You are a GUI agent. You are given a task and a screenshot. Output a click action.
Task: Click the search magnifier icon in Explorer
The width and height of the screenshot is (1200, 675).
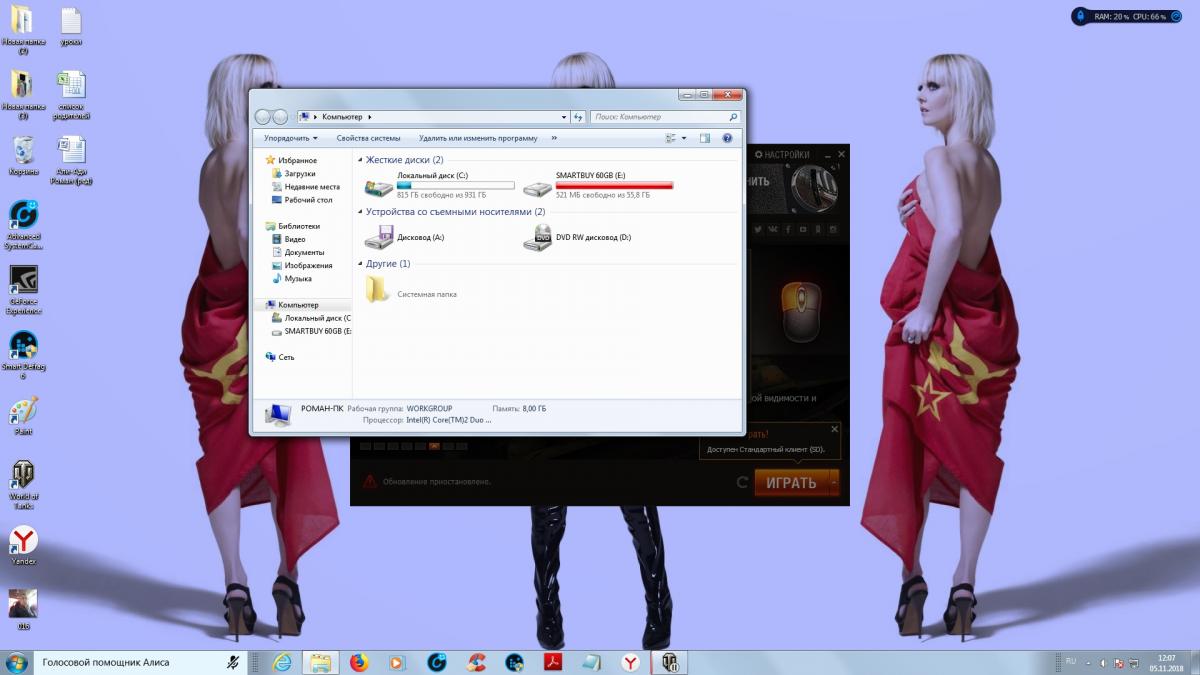(733, 117)
